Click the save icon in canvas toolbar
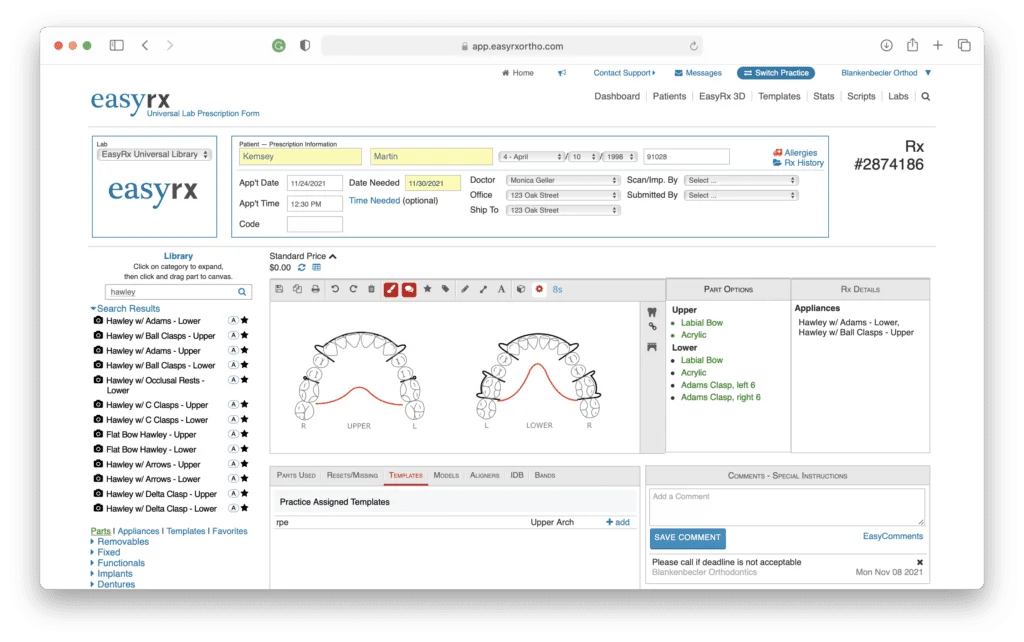 coord(280,289)
